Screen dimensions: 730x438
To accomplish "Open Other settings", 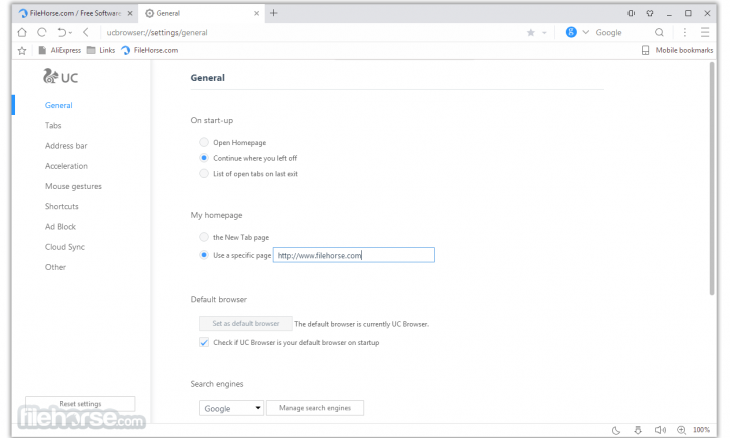I will 55,267.
